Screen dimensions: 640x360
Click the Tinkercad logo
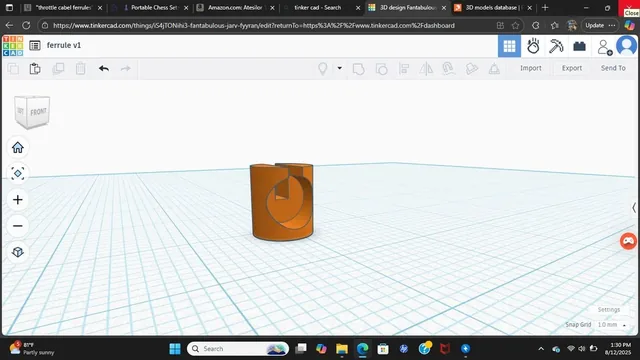point(13,46)
